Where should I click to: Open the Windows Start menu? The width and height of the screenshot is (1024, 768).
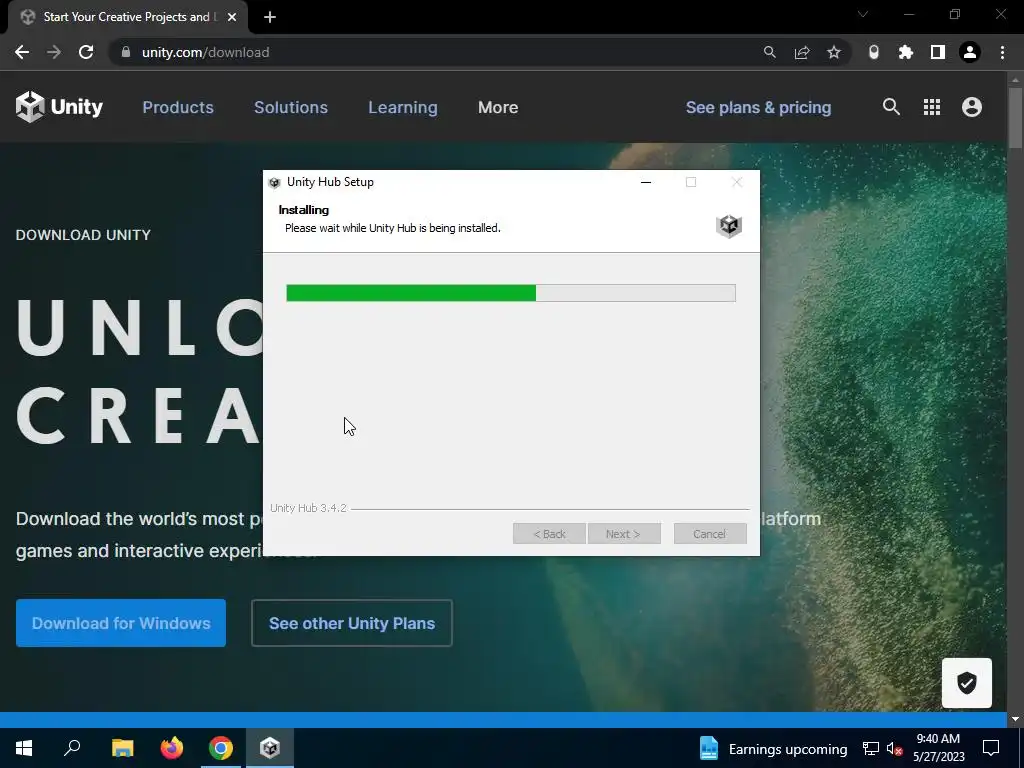coord(24,748)
